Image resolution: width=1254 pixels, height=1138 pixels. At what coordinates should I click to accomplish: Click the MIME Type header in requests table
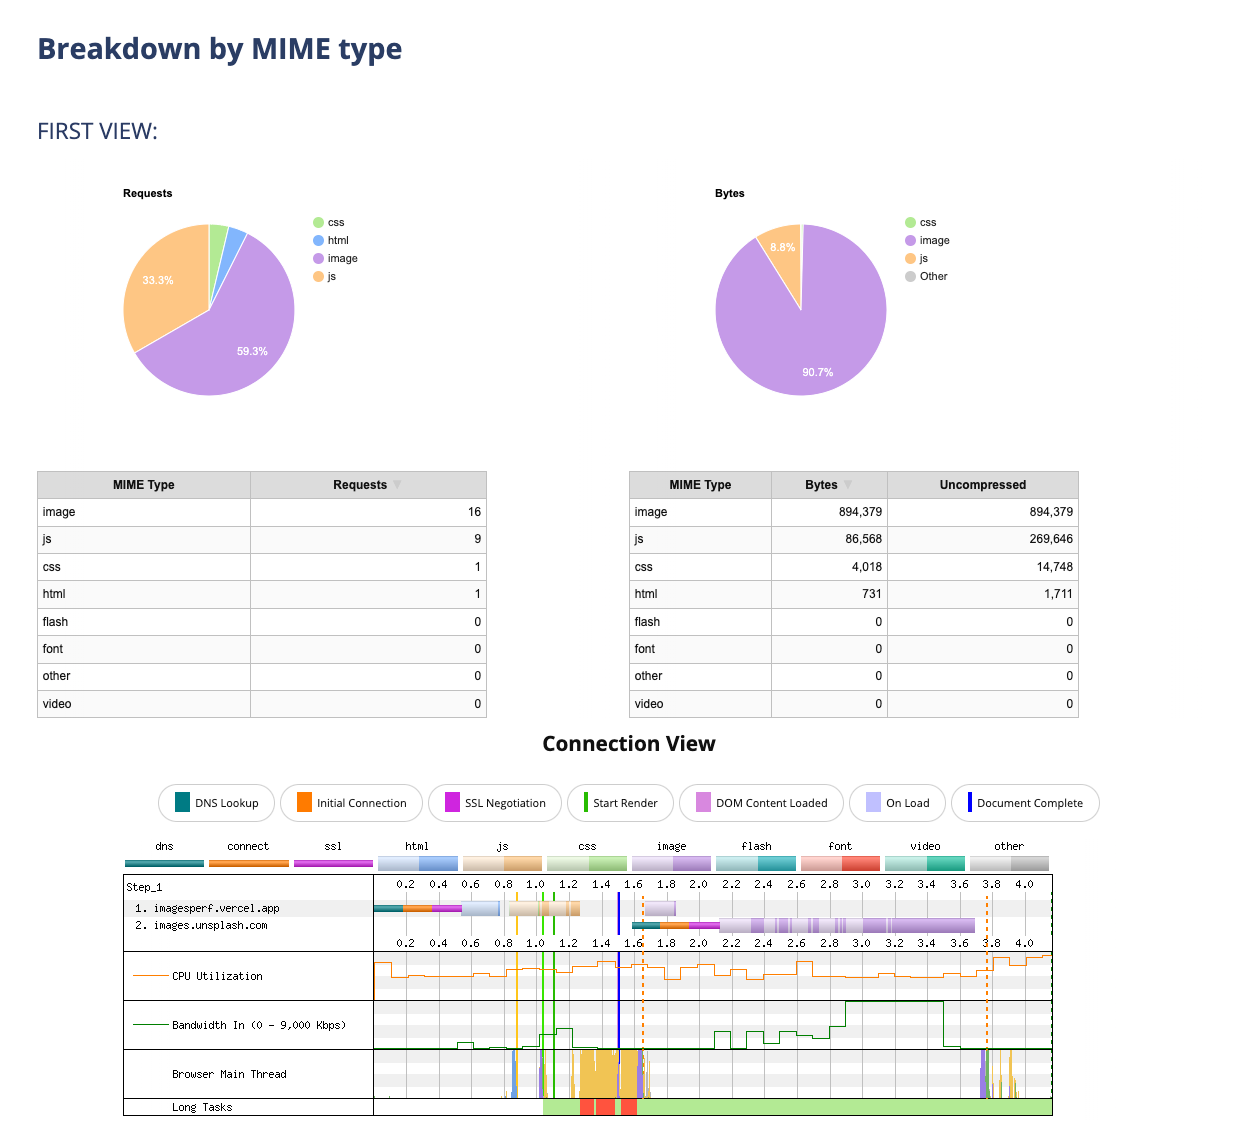pyautogui.click(x=144, y=484)
